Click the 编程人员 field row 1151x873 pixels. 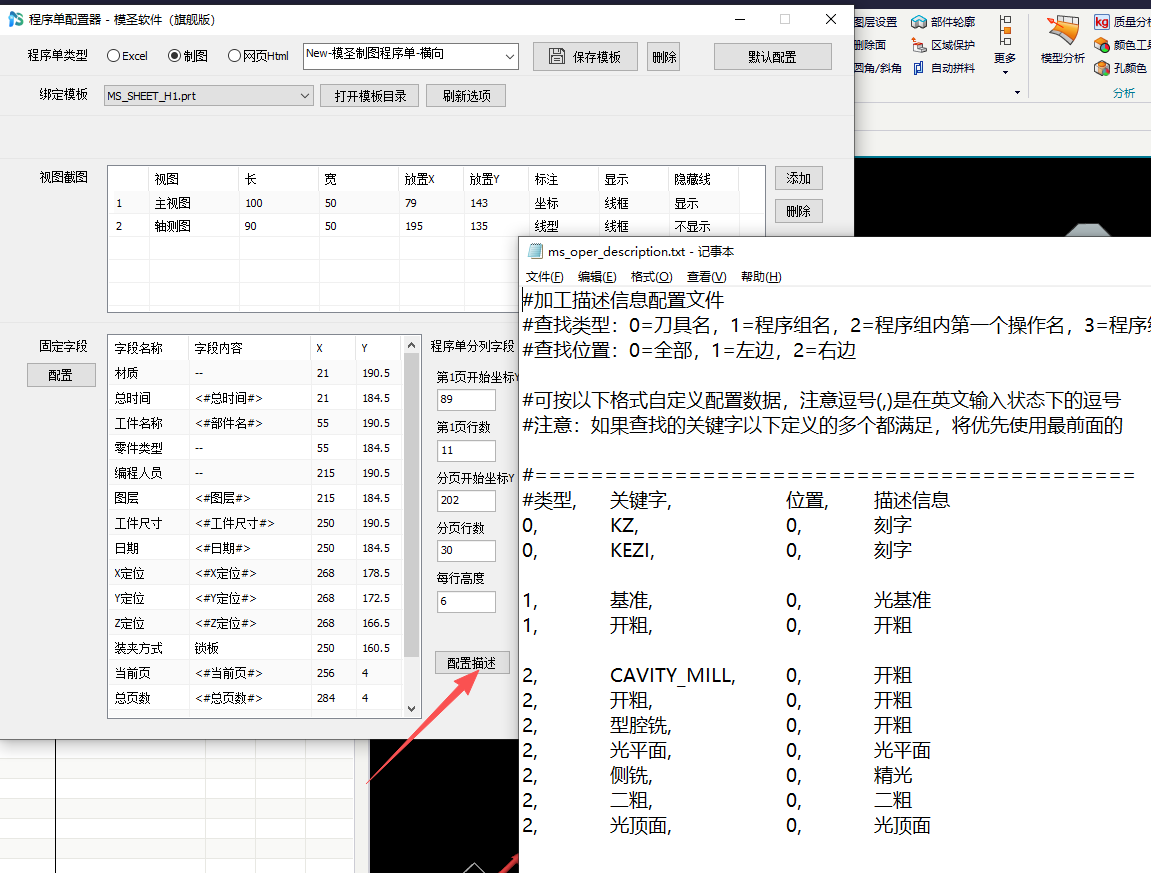click(255, 473)
